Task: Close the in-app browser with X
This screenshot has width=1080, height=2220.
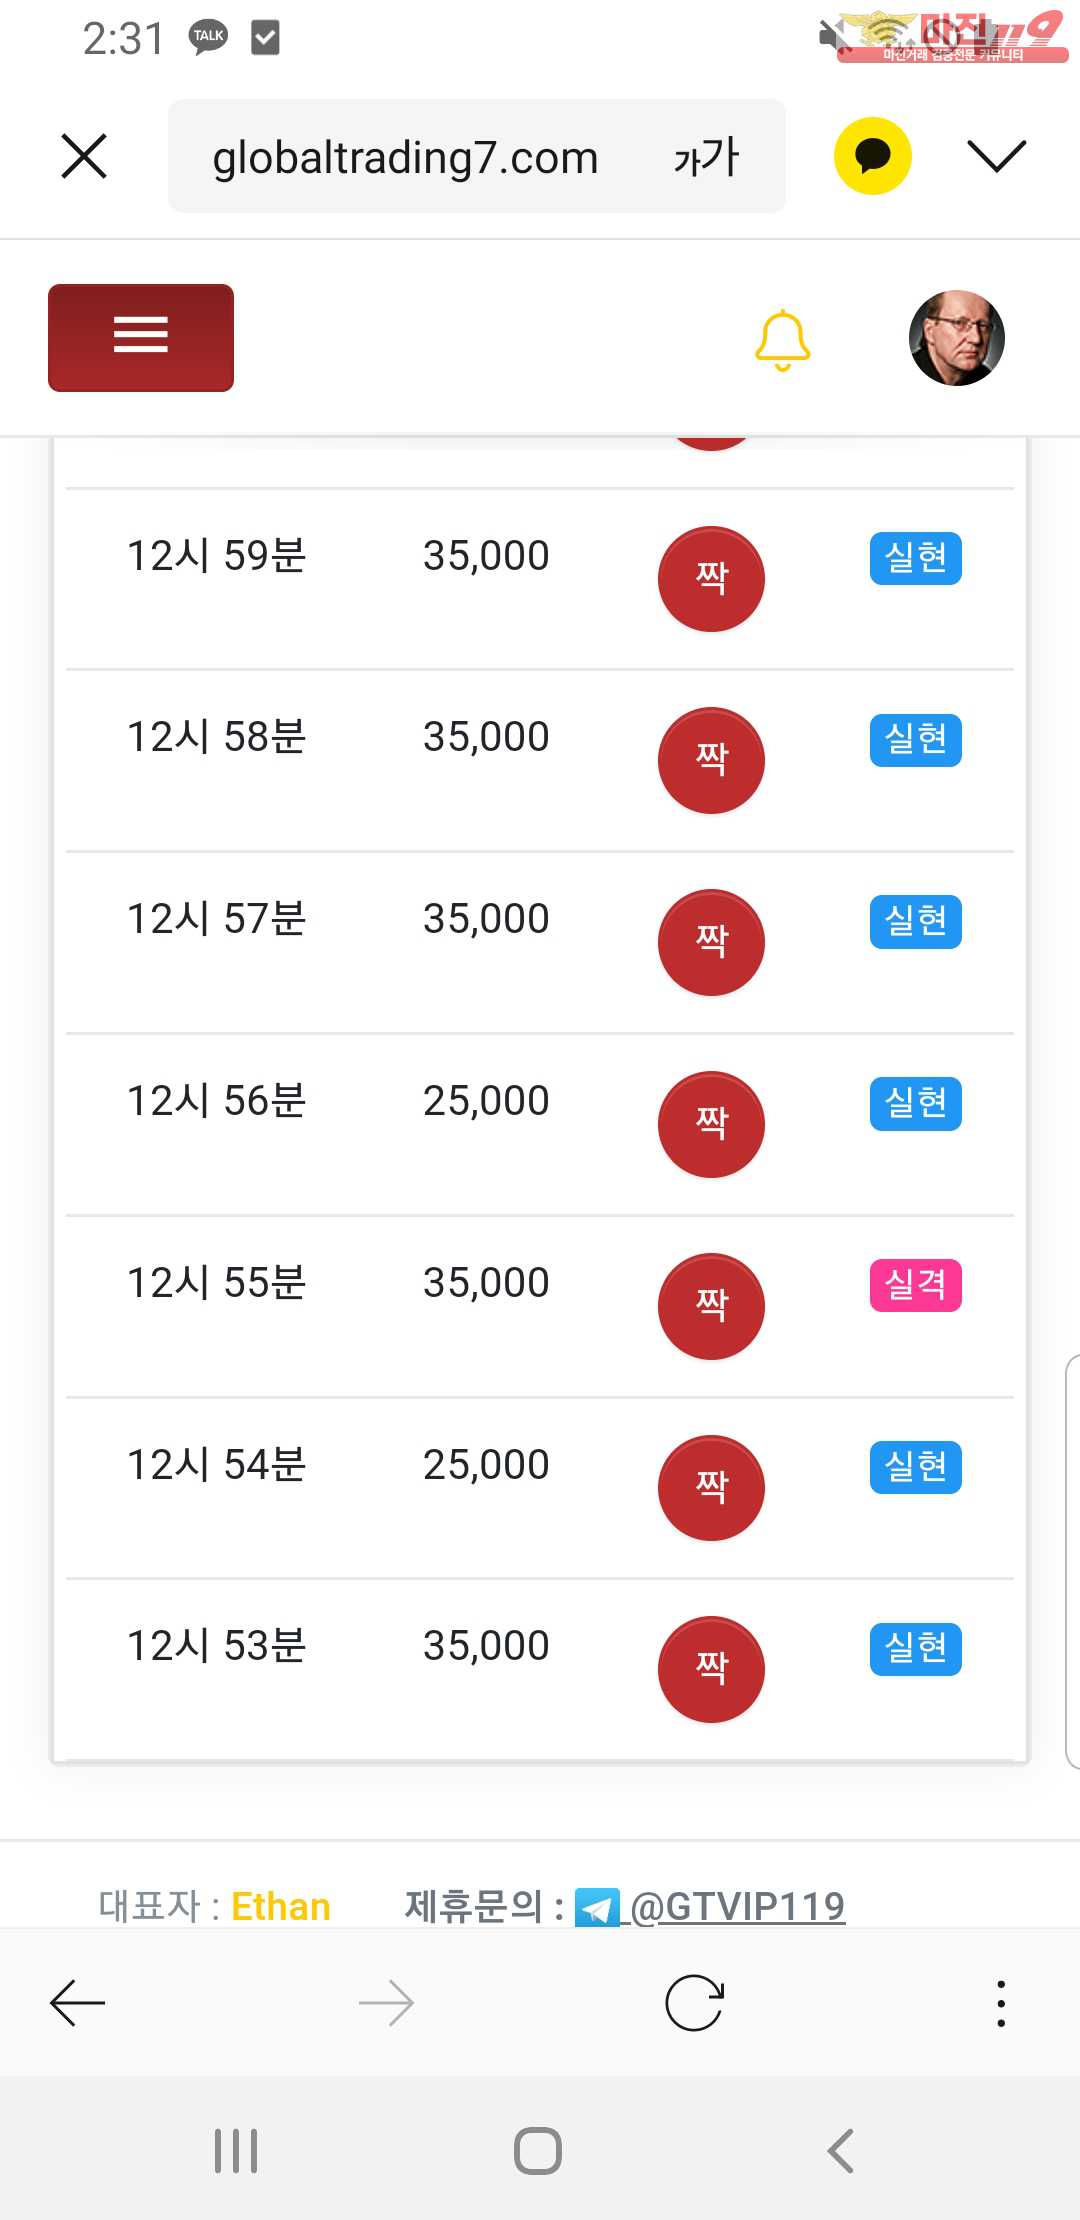Action: pos(84,156)
